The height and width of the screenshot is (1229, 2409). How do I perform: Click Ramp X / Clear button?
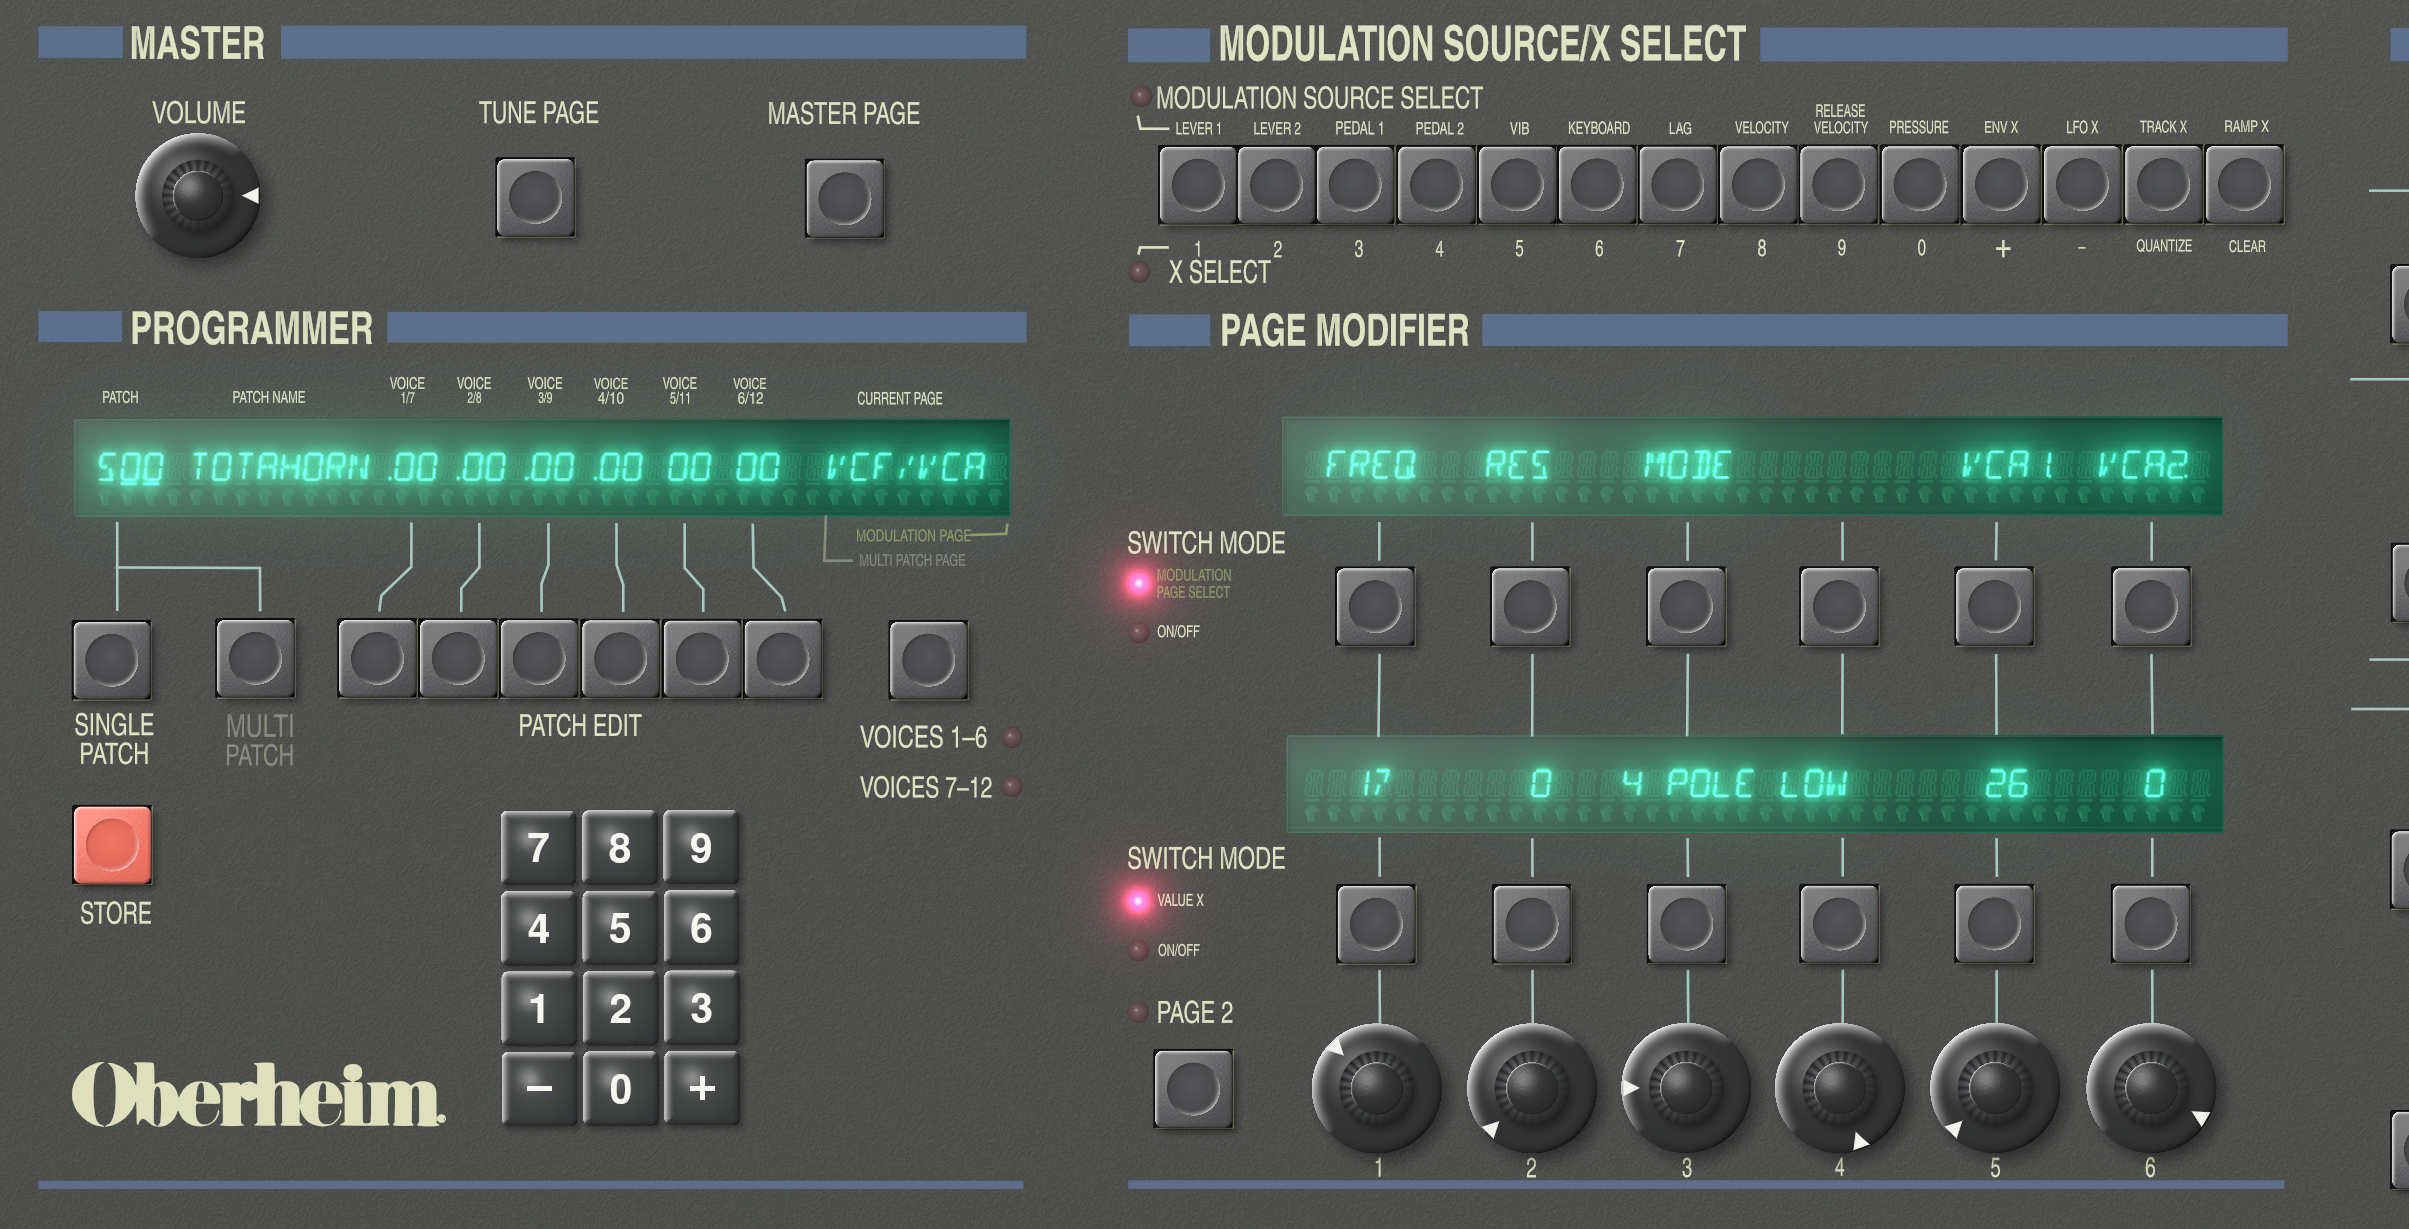click(x=2244, y=185)
